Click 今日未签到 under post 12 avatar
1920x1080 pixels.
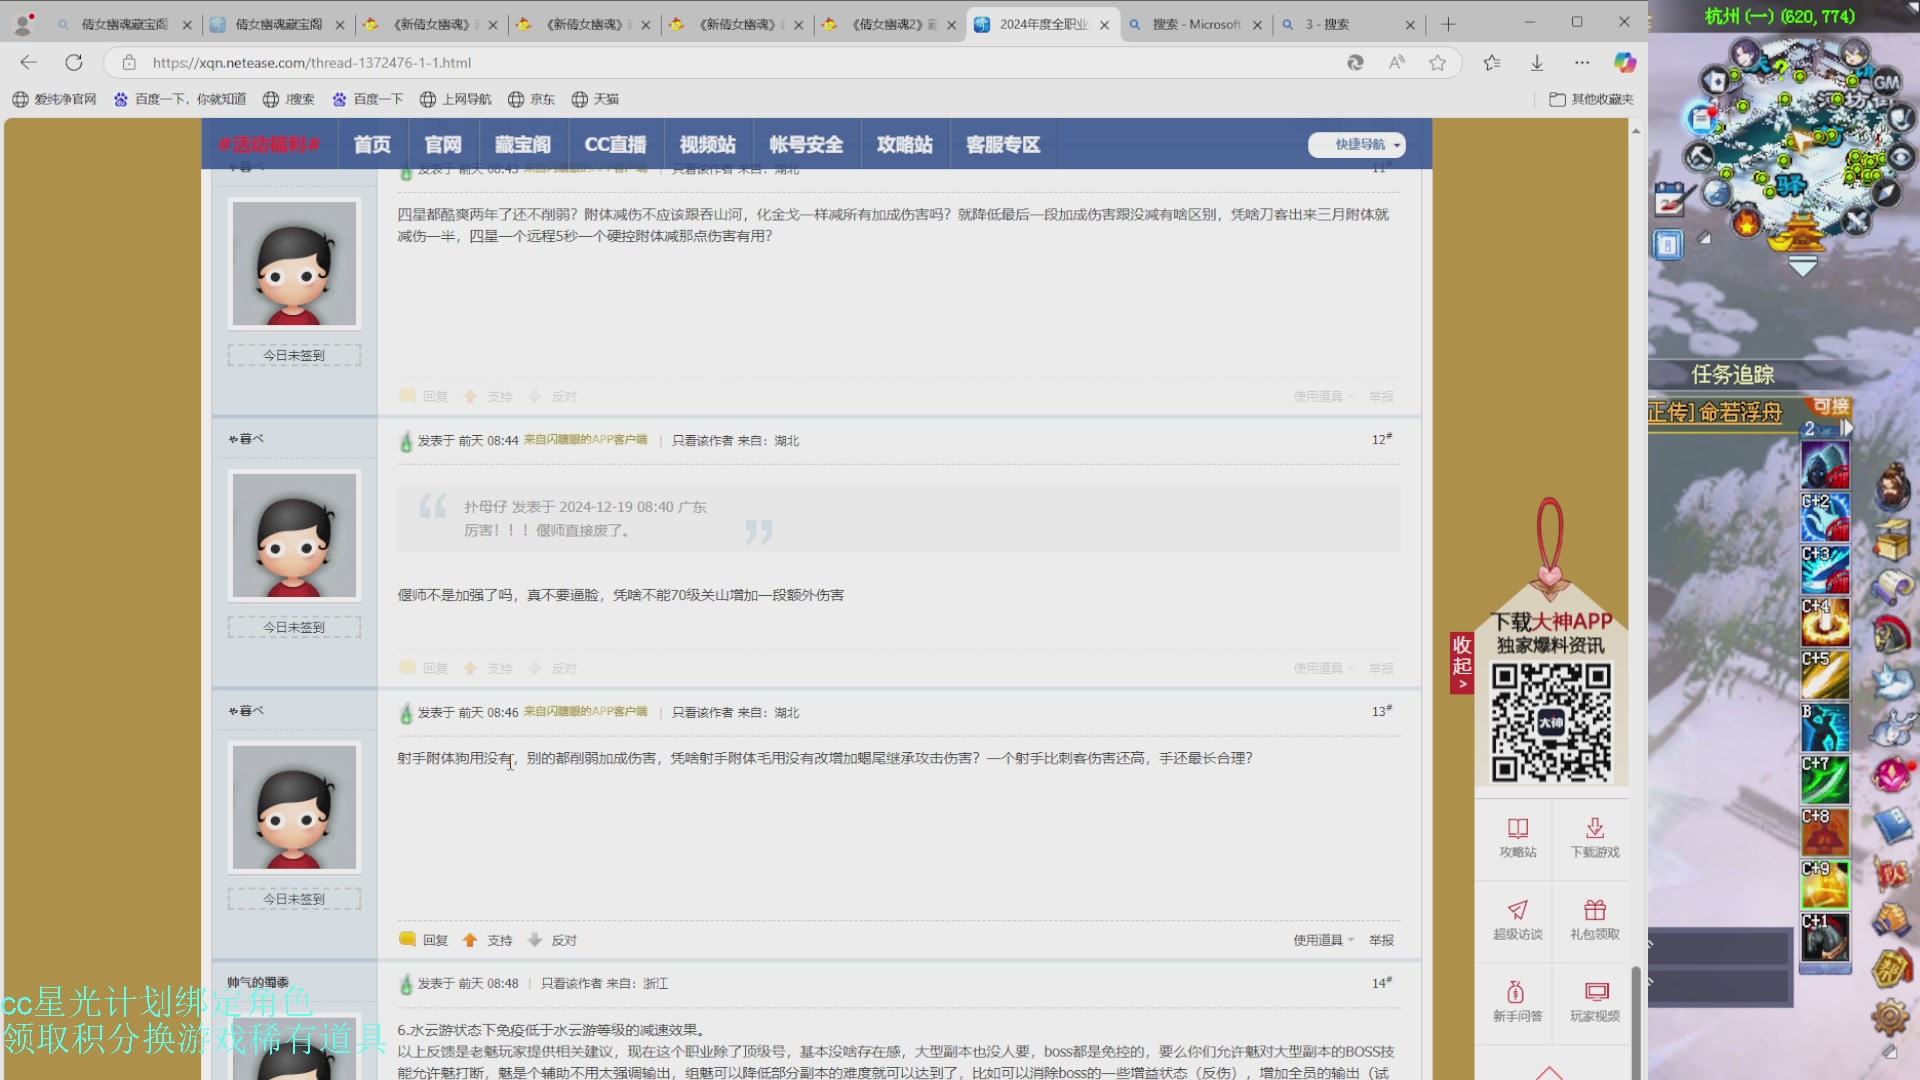click(294, 627)
